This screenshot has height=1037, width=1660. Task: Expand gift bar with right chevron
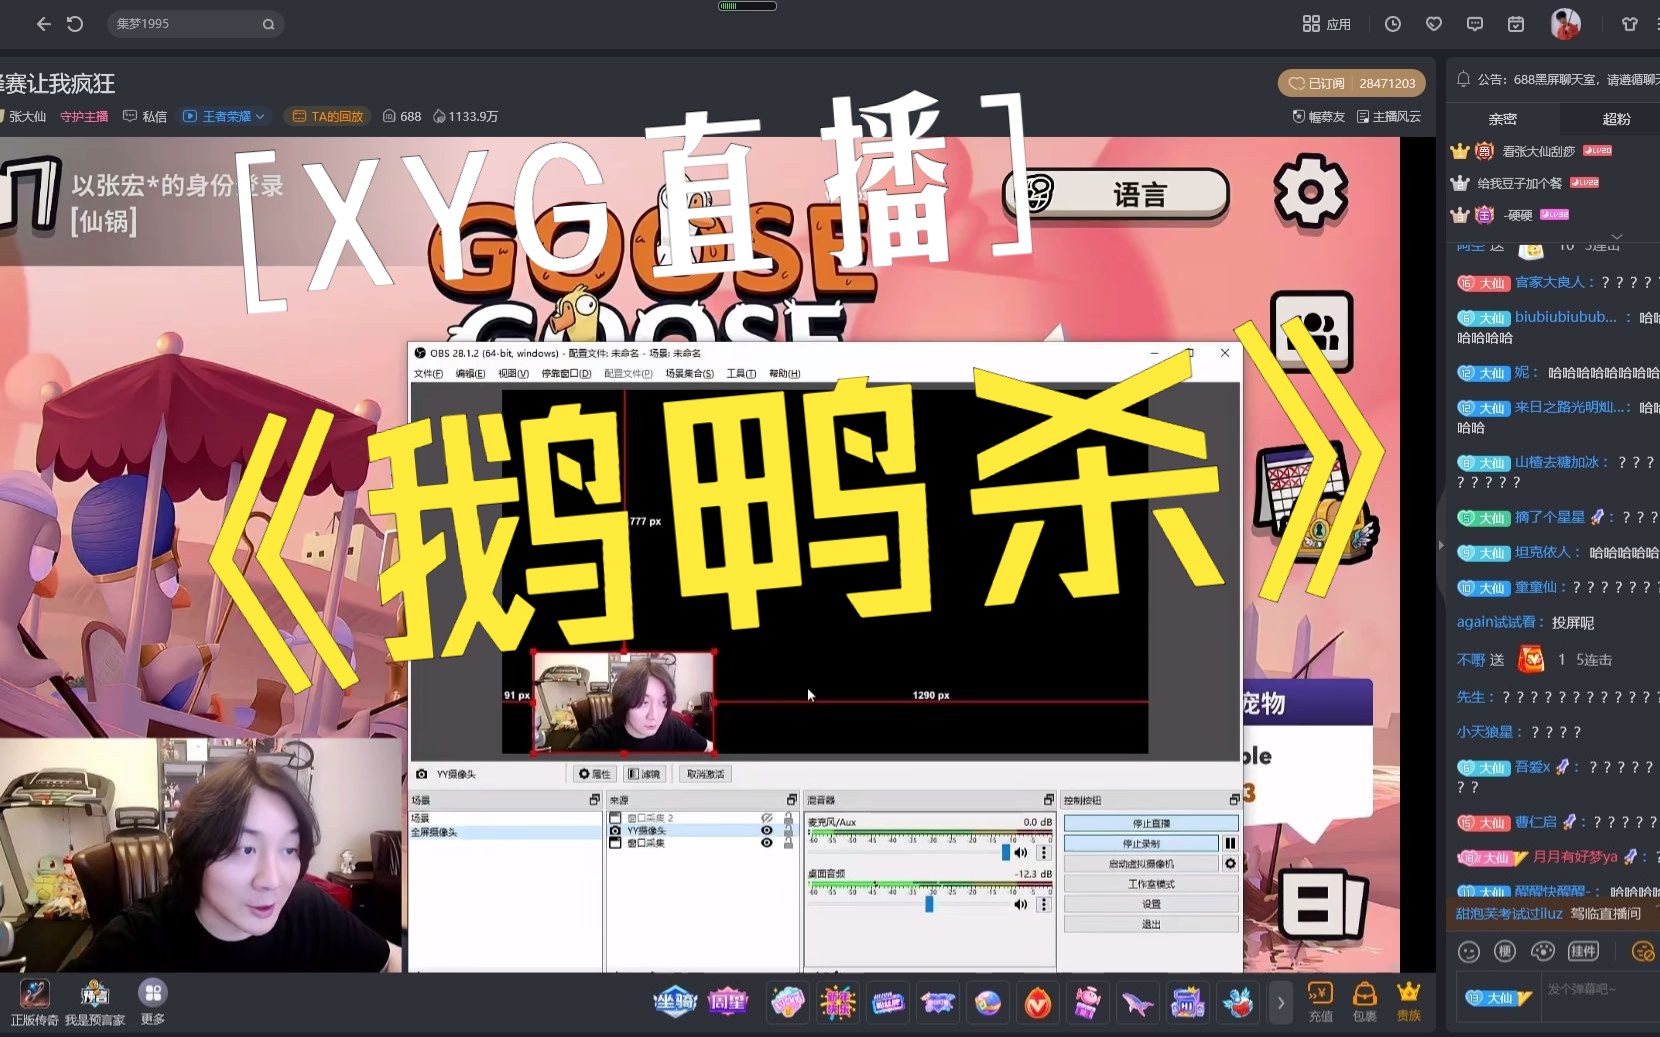click(x=1280, y=1002)
